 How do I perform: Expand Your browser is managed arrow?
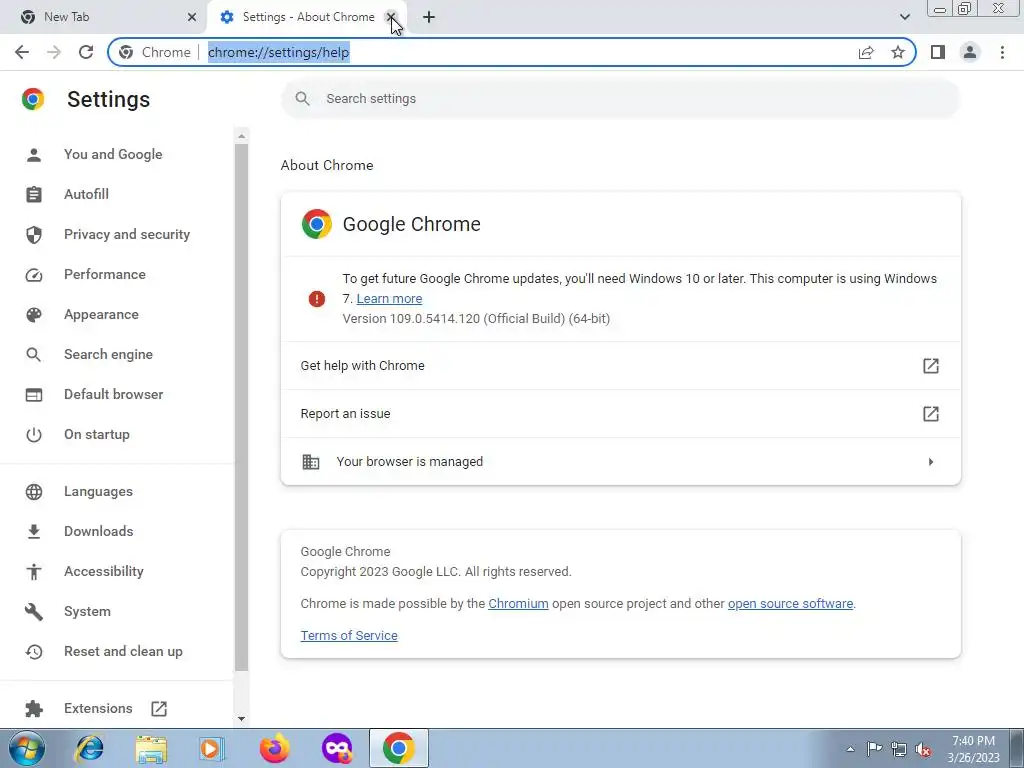click(x=931, y=462)
